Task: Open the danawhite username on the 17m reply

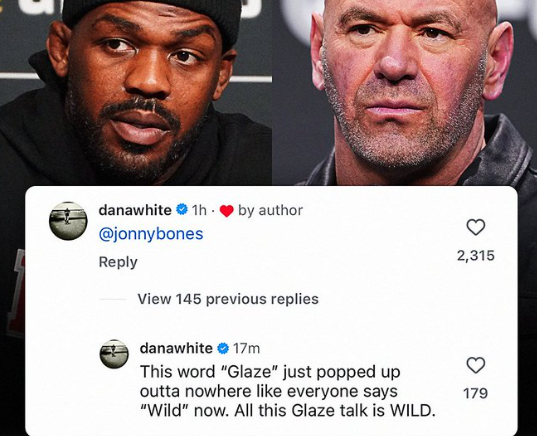Action: click(176, 348)
